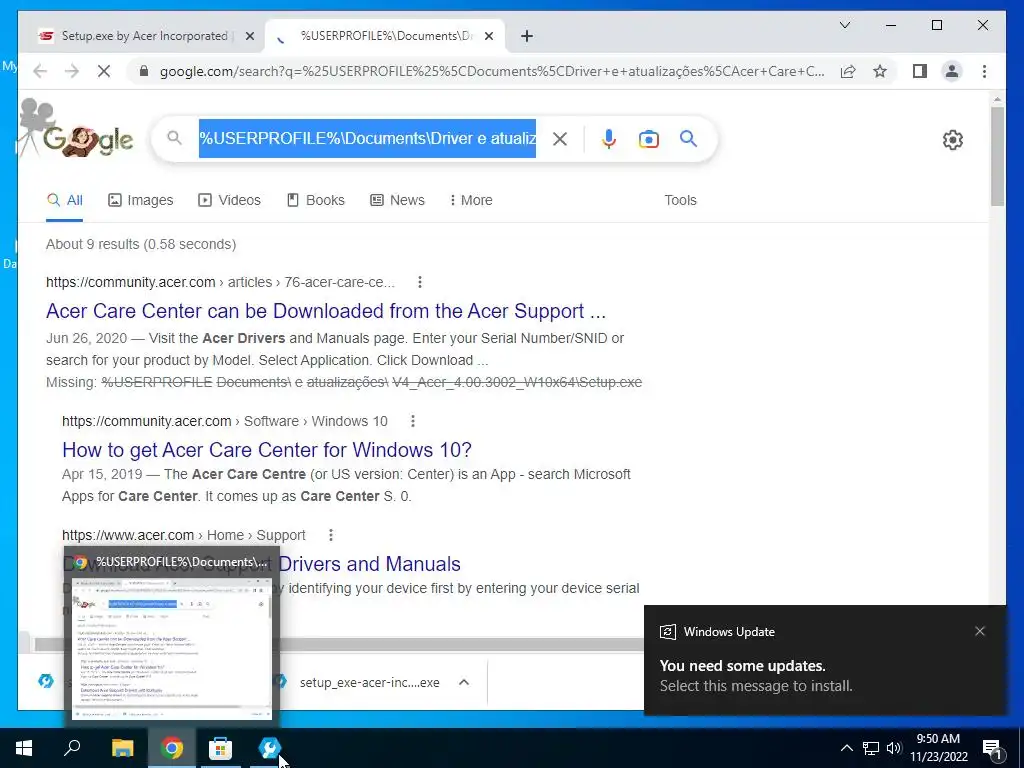
Task: Open the volume tray icon
Action: [893, 748]
